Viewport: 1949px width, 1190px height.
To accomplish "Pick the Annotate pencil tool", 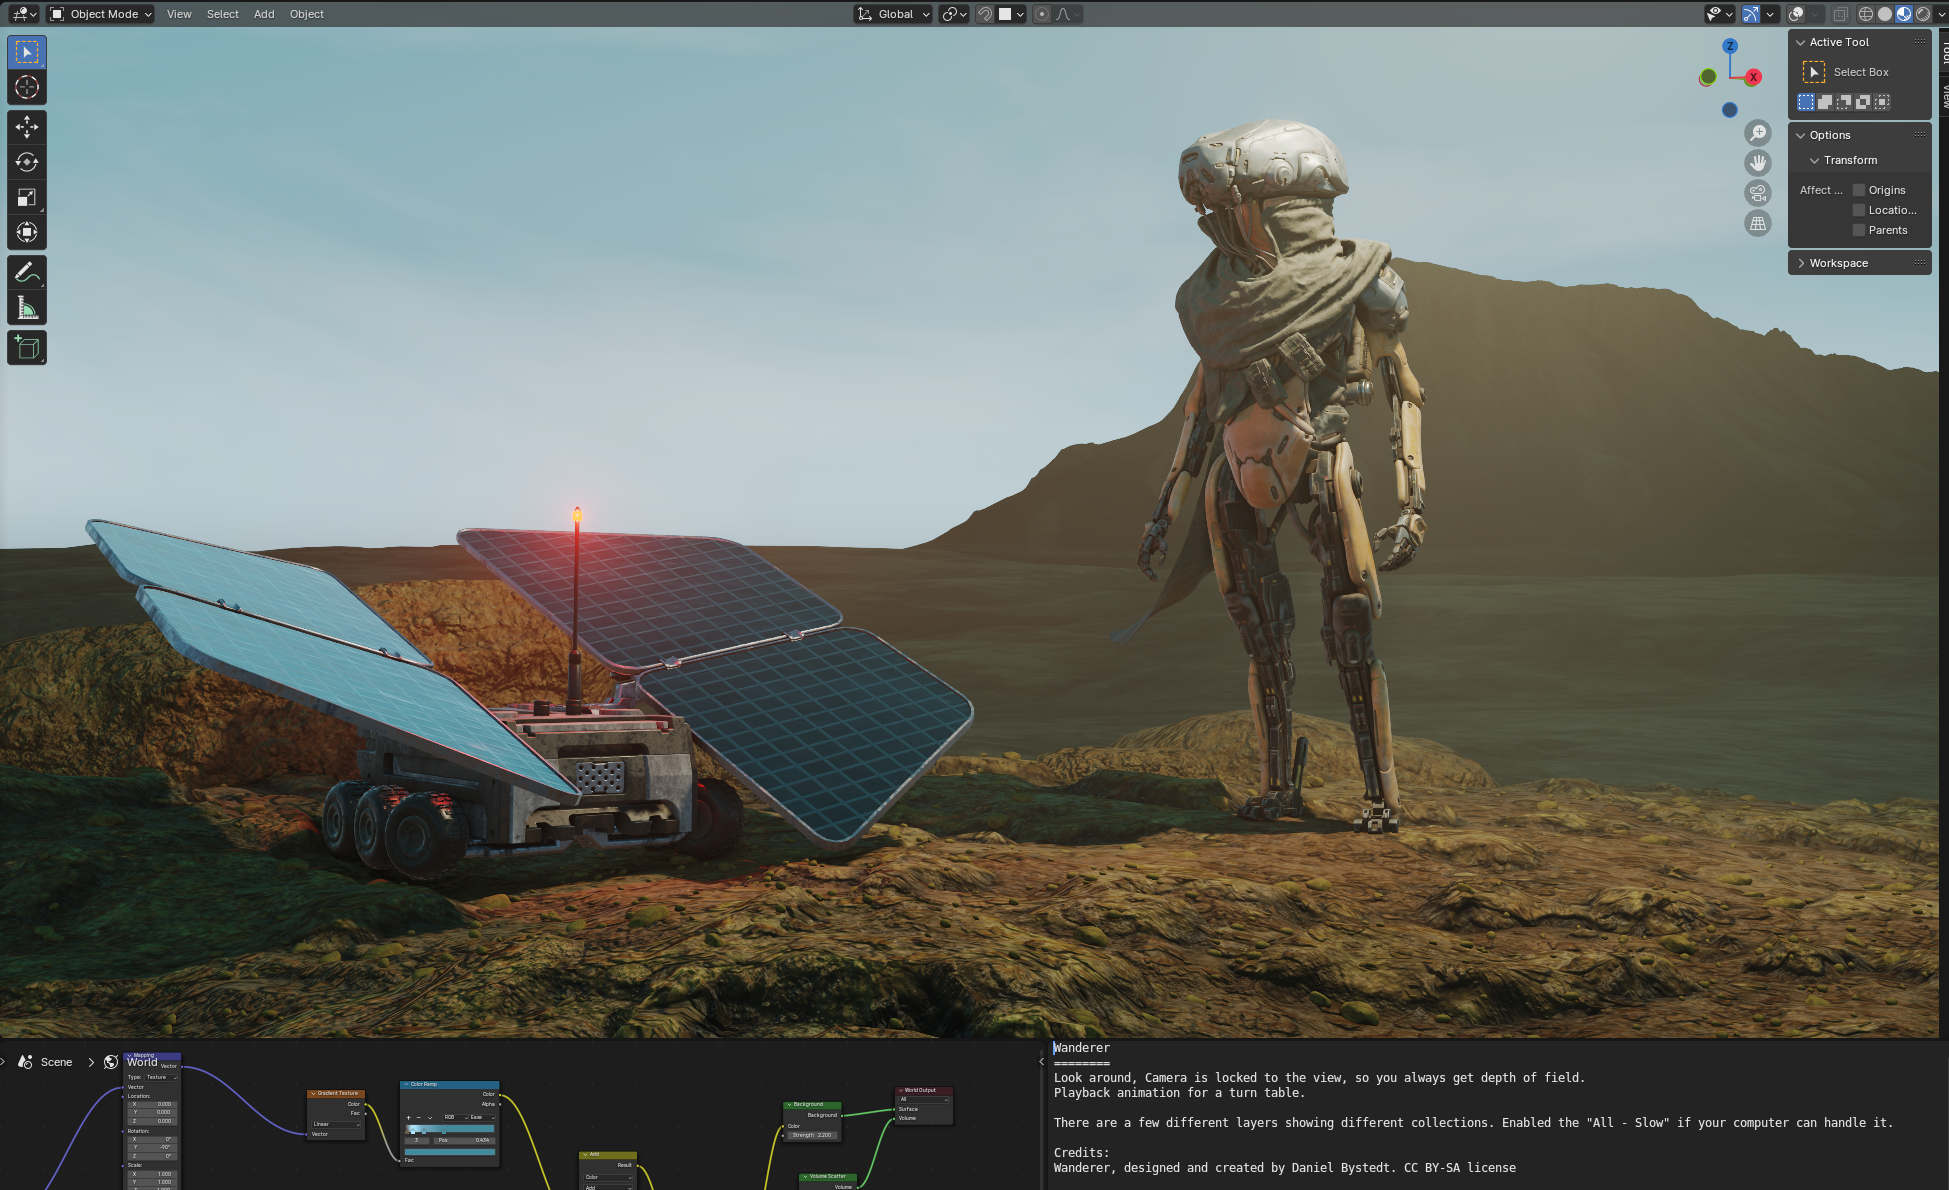I will 27,272.
